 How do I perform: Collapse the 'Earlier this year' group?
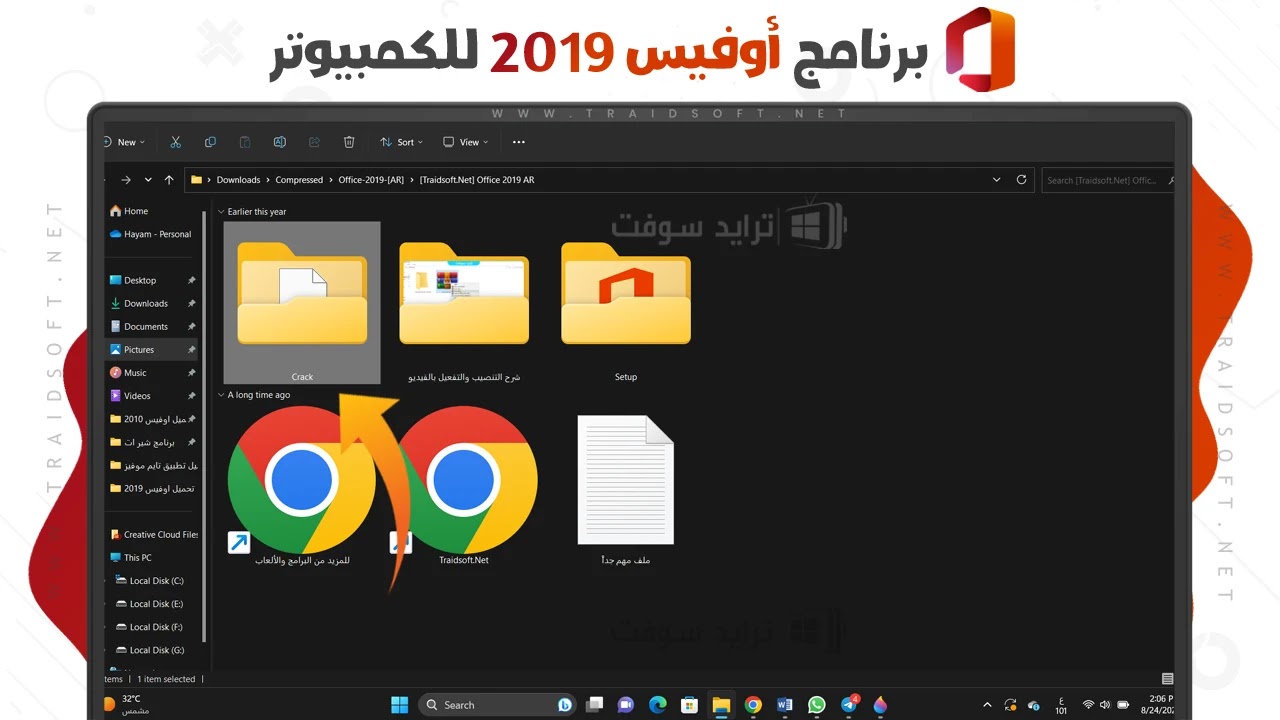click(x=221, y=212)
